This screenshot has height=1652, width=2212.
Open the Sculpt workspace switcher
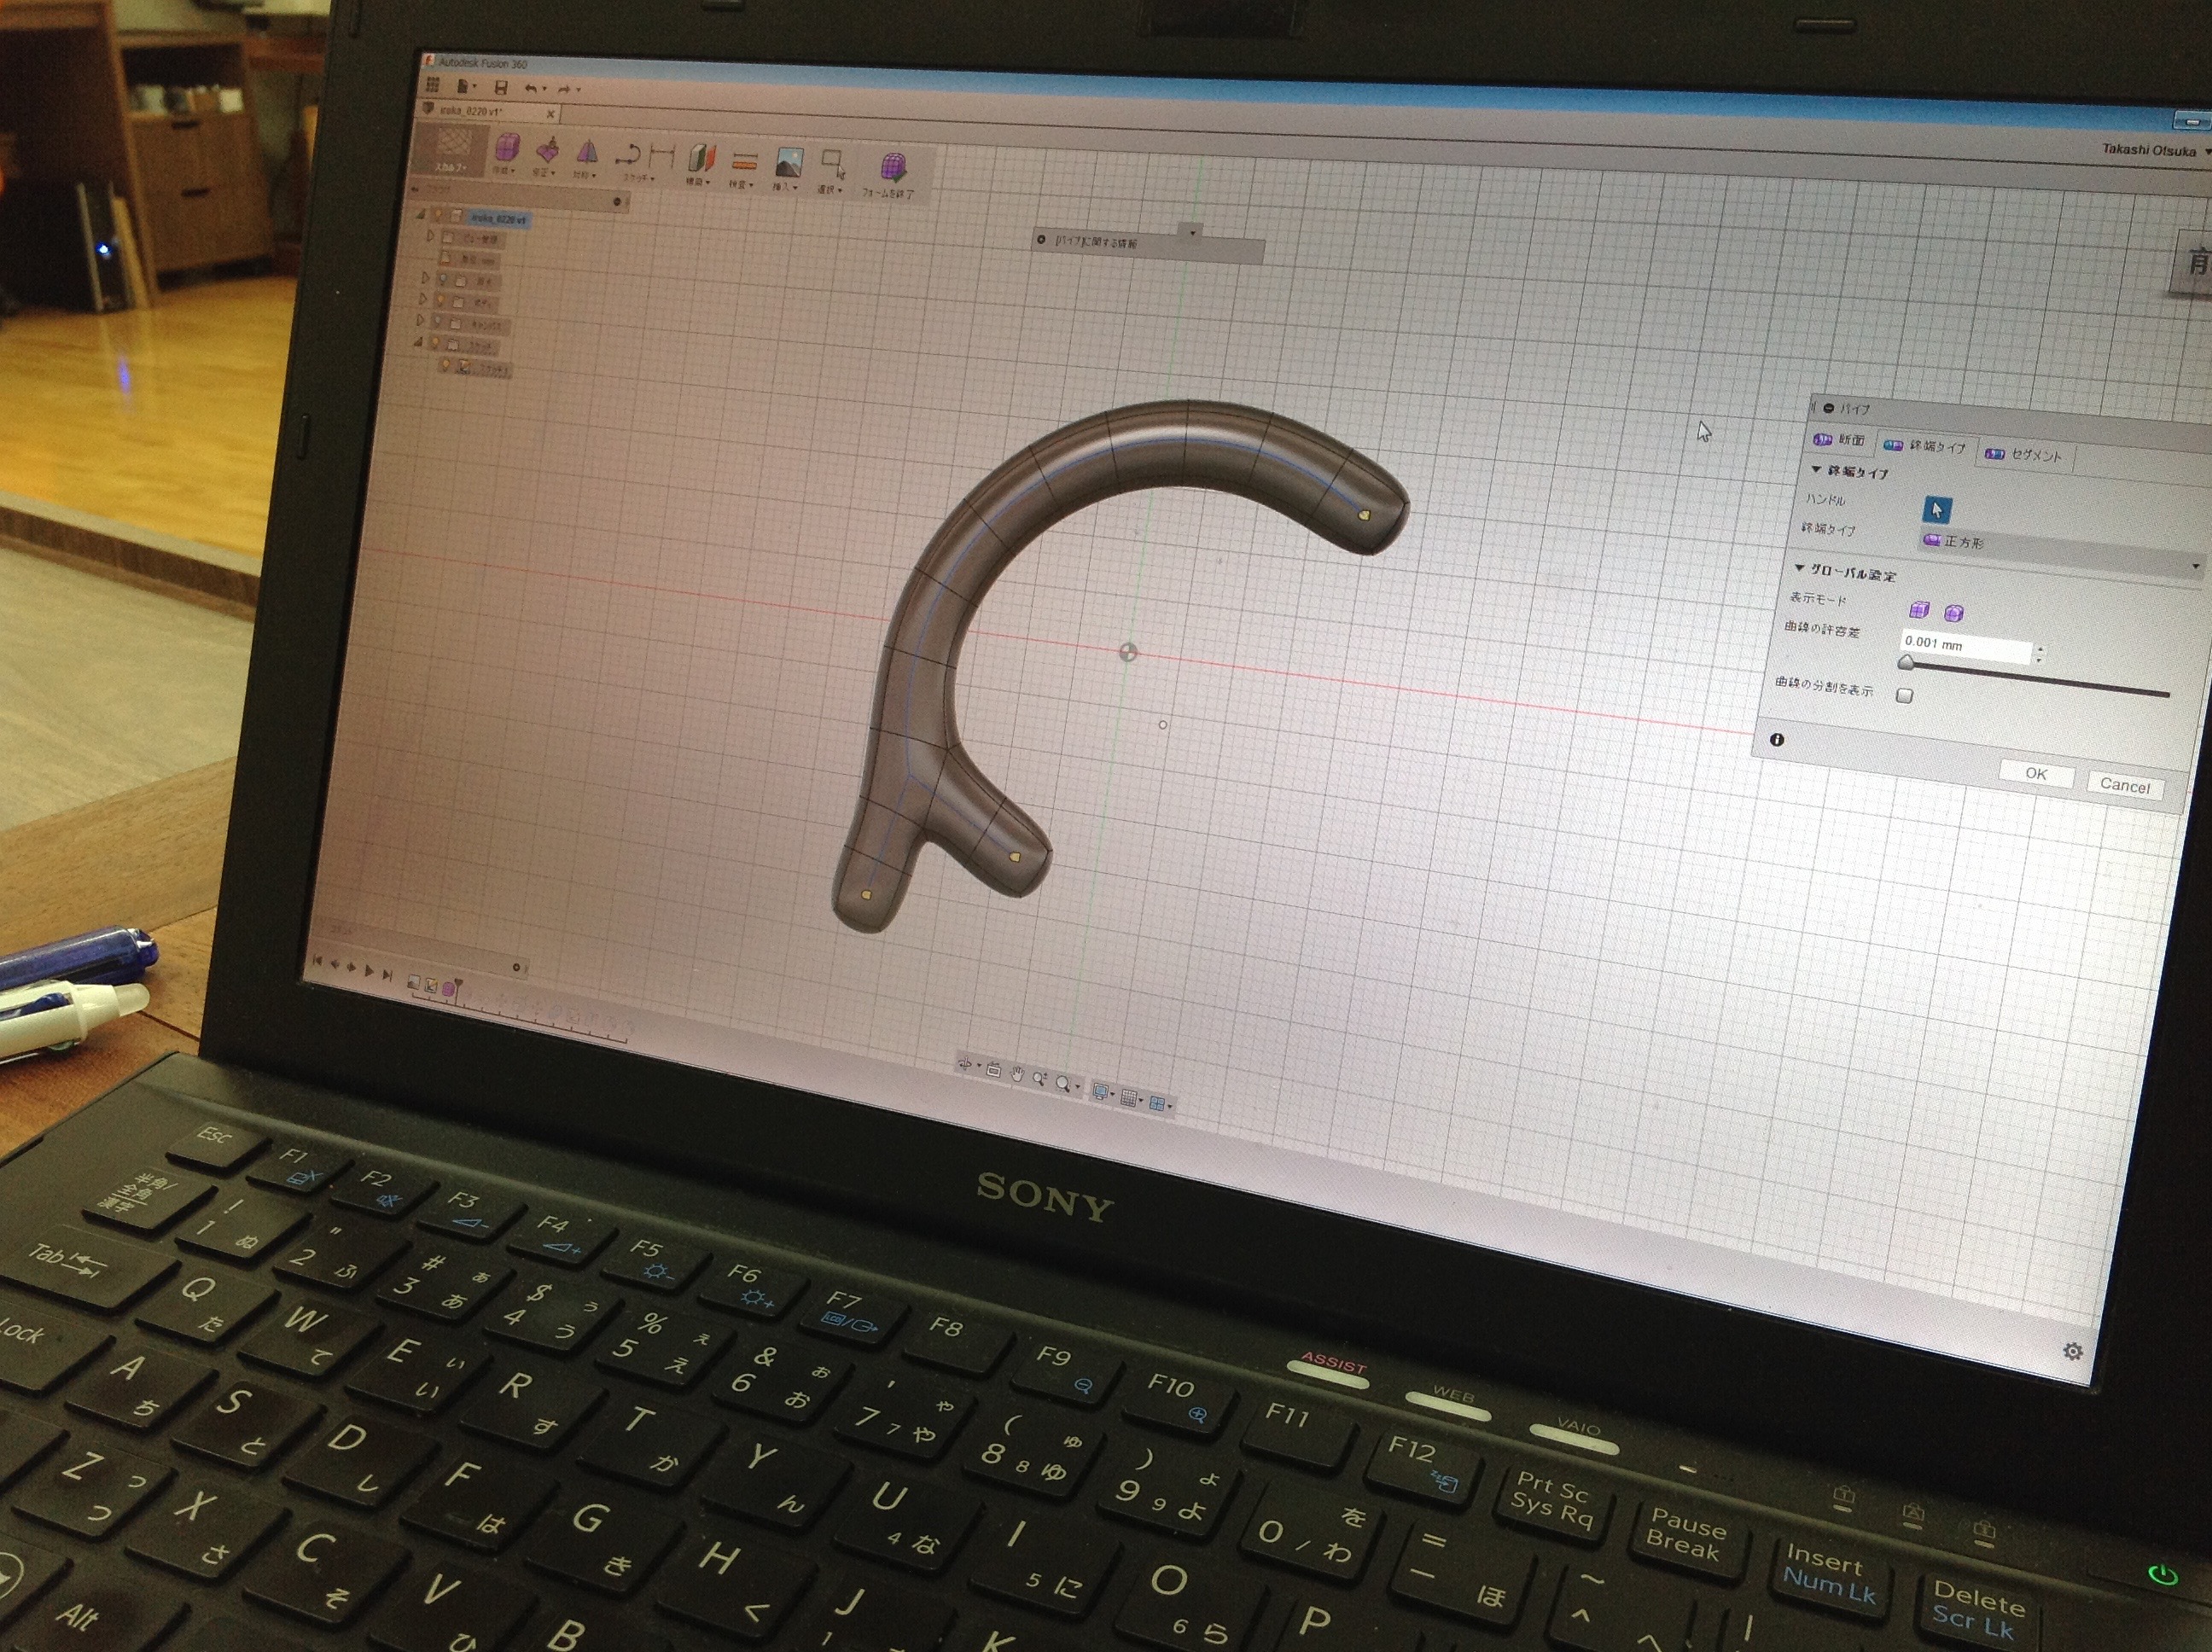(x=453, y=150)
